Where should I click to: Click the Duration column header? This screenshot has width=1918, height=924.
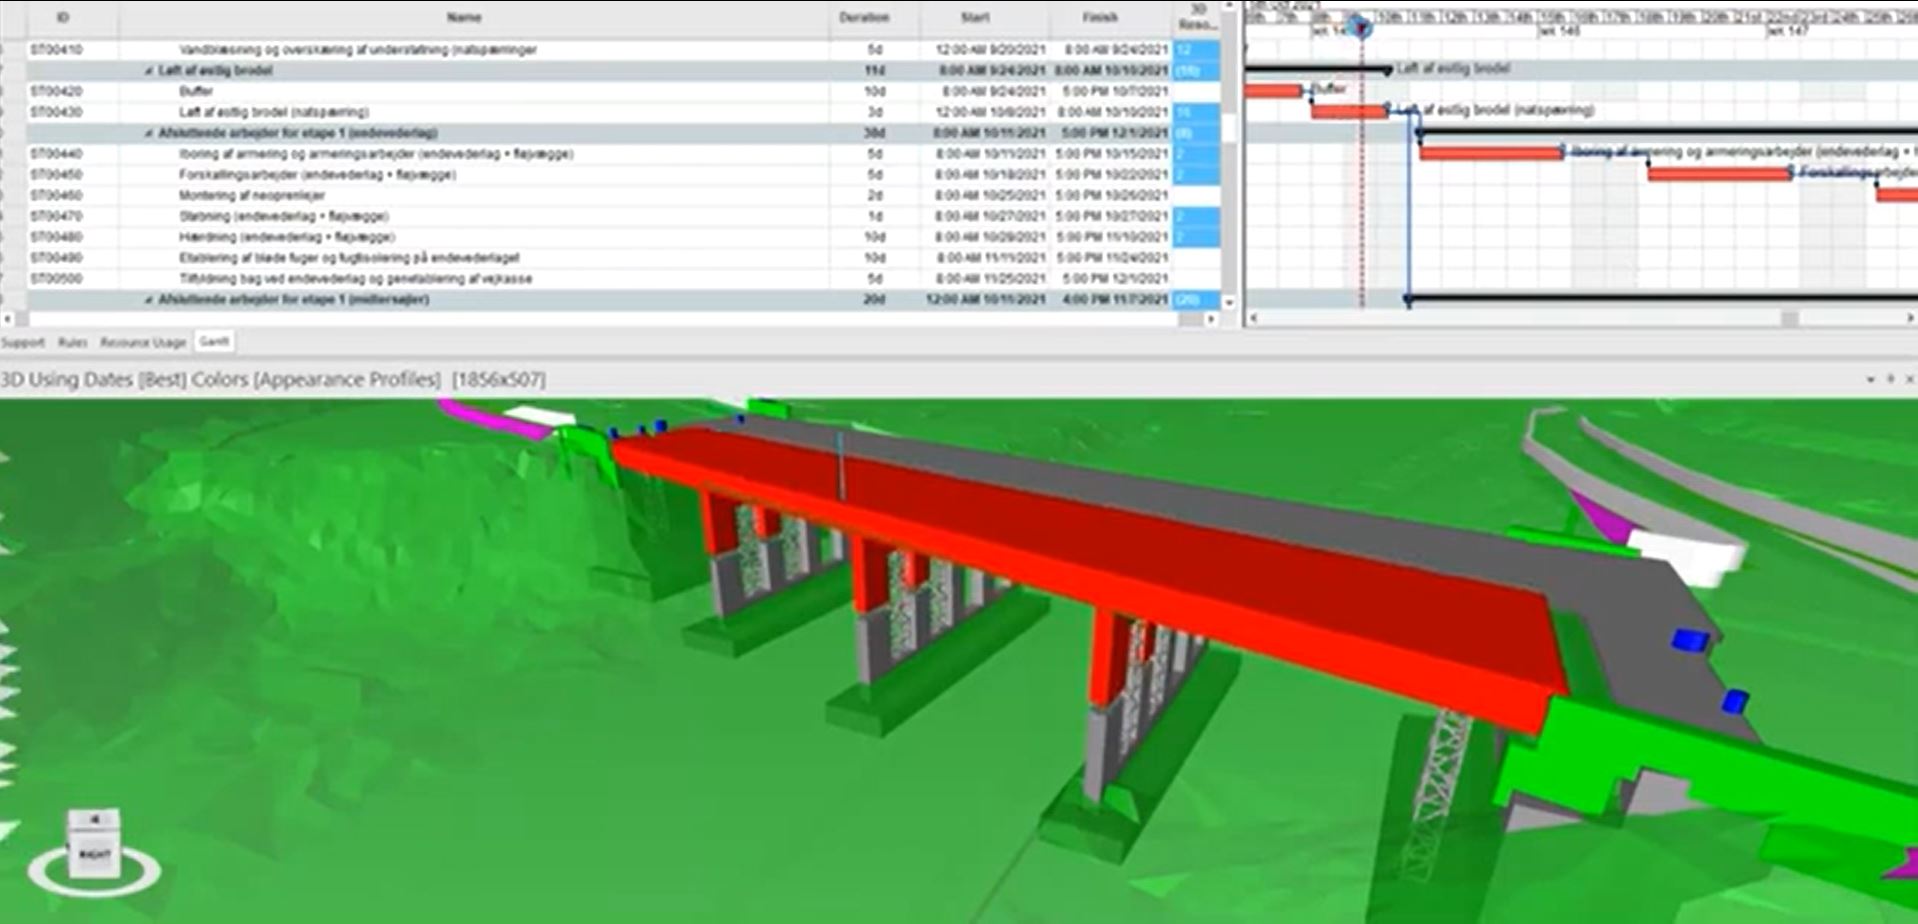coord(864,18)
